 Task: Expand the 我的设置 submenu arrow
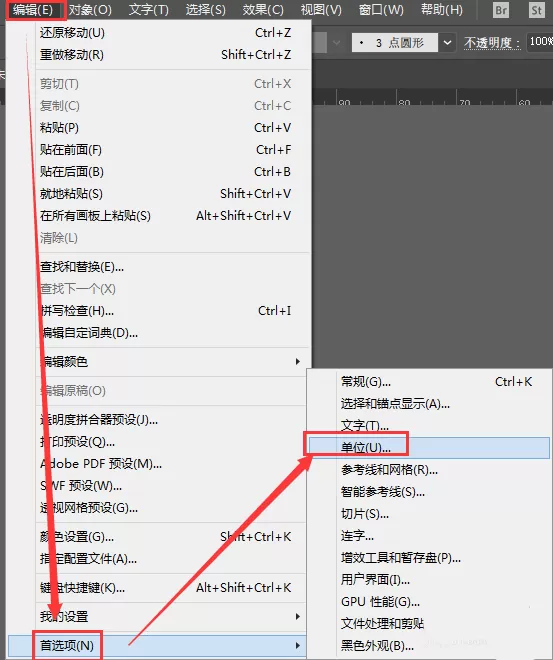298,617
